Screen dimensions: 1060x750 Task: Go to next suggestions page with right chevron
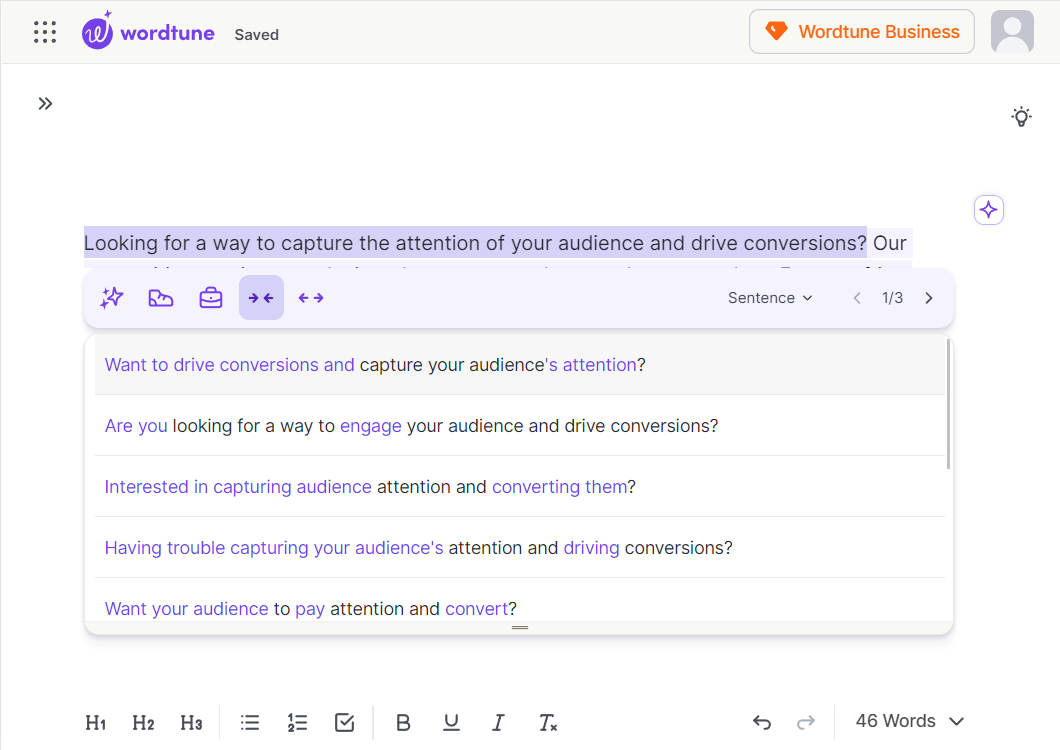[x=928, y=297]
